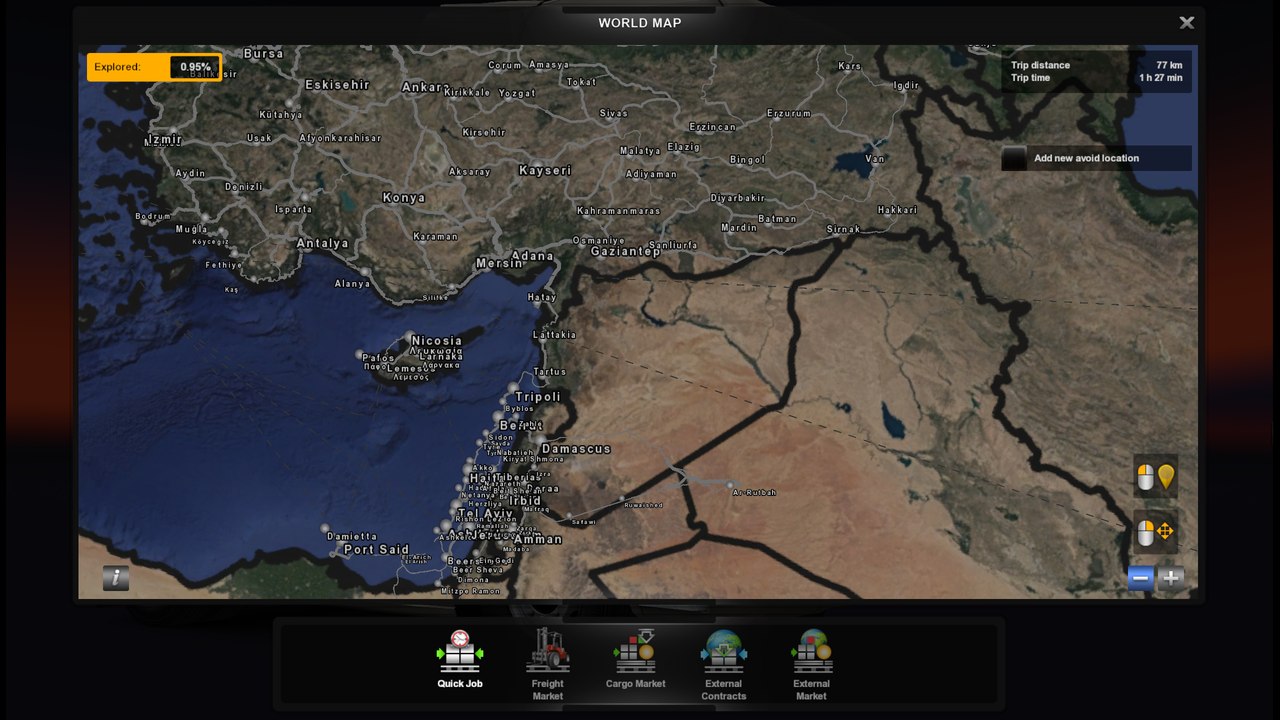Click the WORLD MAP title text
1280x720 pixels.
point(640,23)
